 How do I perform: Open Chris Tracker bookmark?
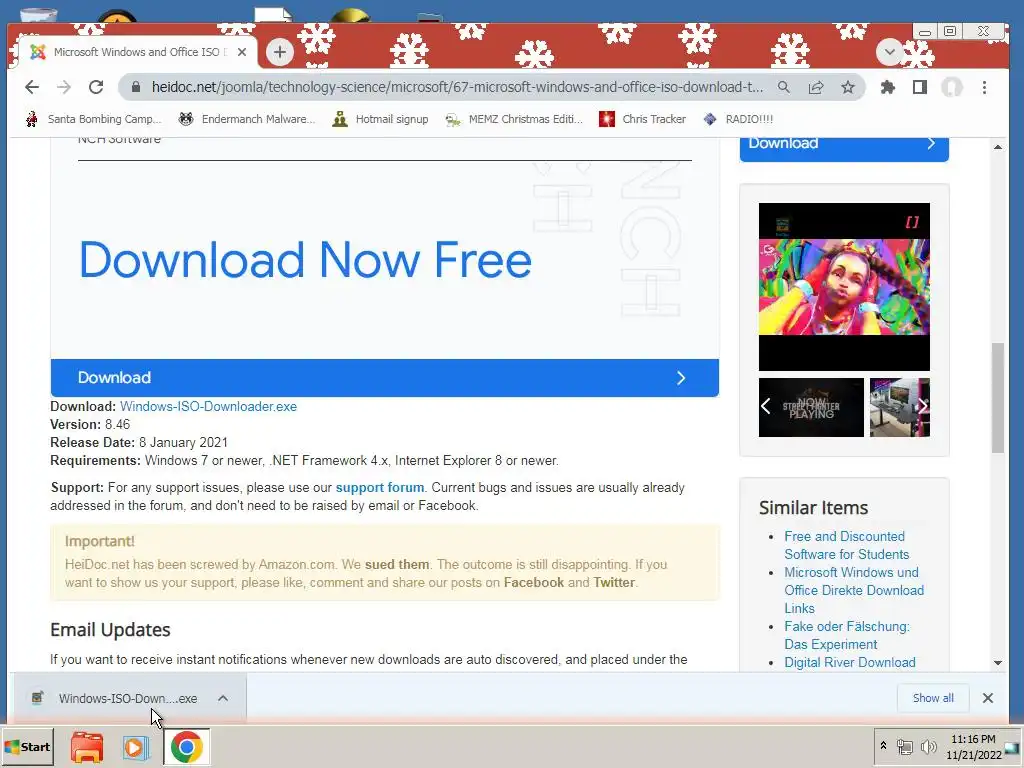(x=643, y=119)
